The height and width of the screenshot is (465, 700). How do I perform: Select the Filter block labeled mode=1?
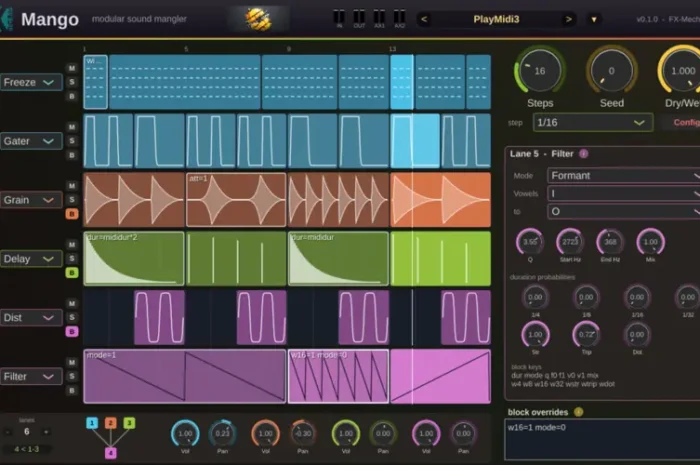coord(185,376)
